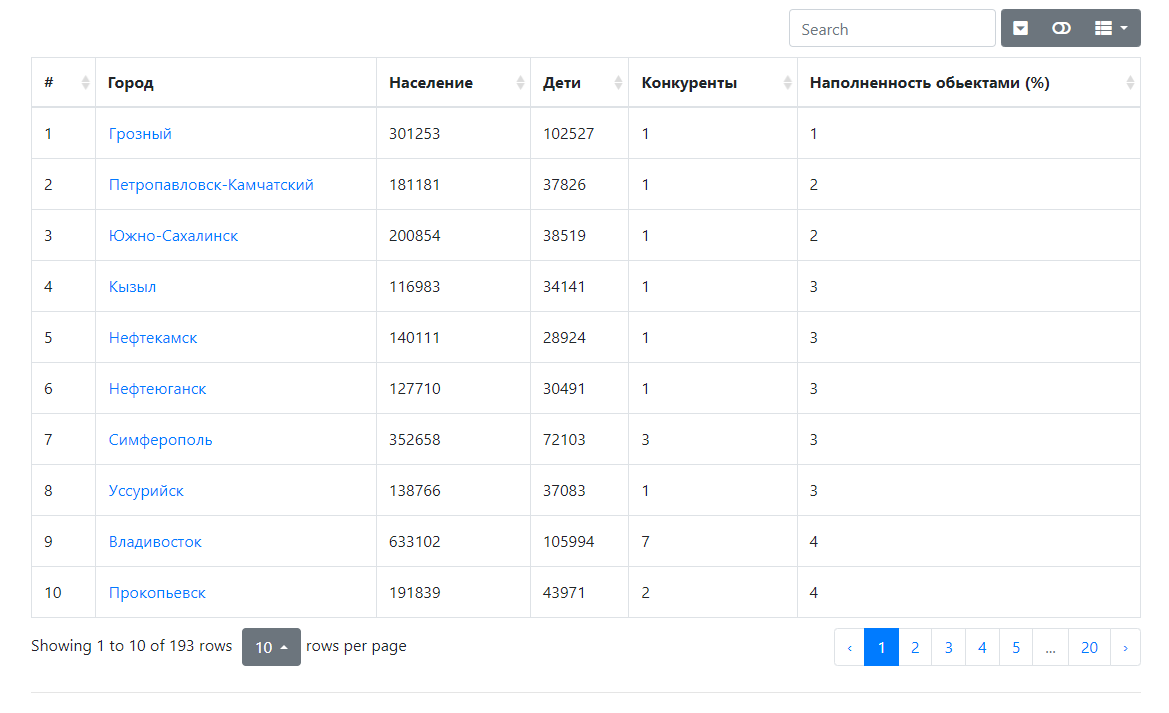The image size is (1169, 713).
Task: Sort table by Конкуренты column
Action: point(713,83)
